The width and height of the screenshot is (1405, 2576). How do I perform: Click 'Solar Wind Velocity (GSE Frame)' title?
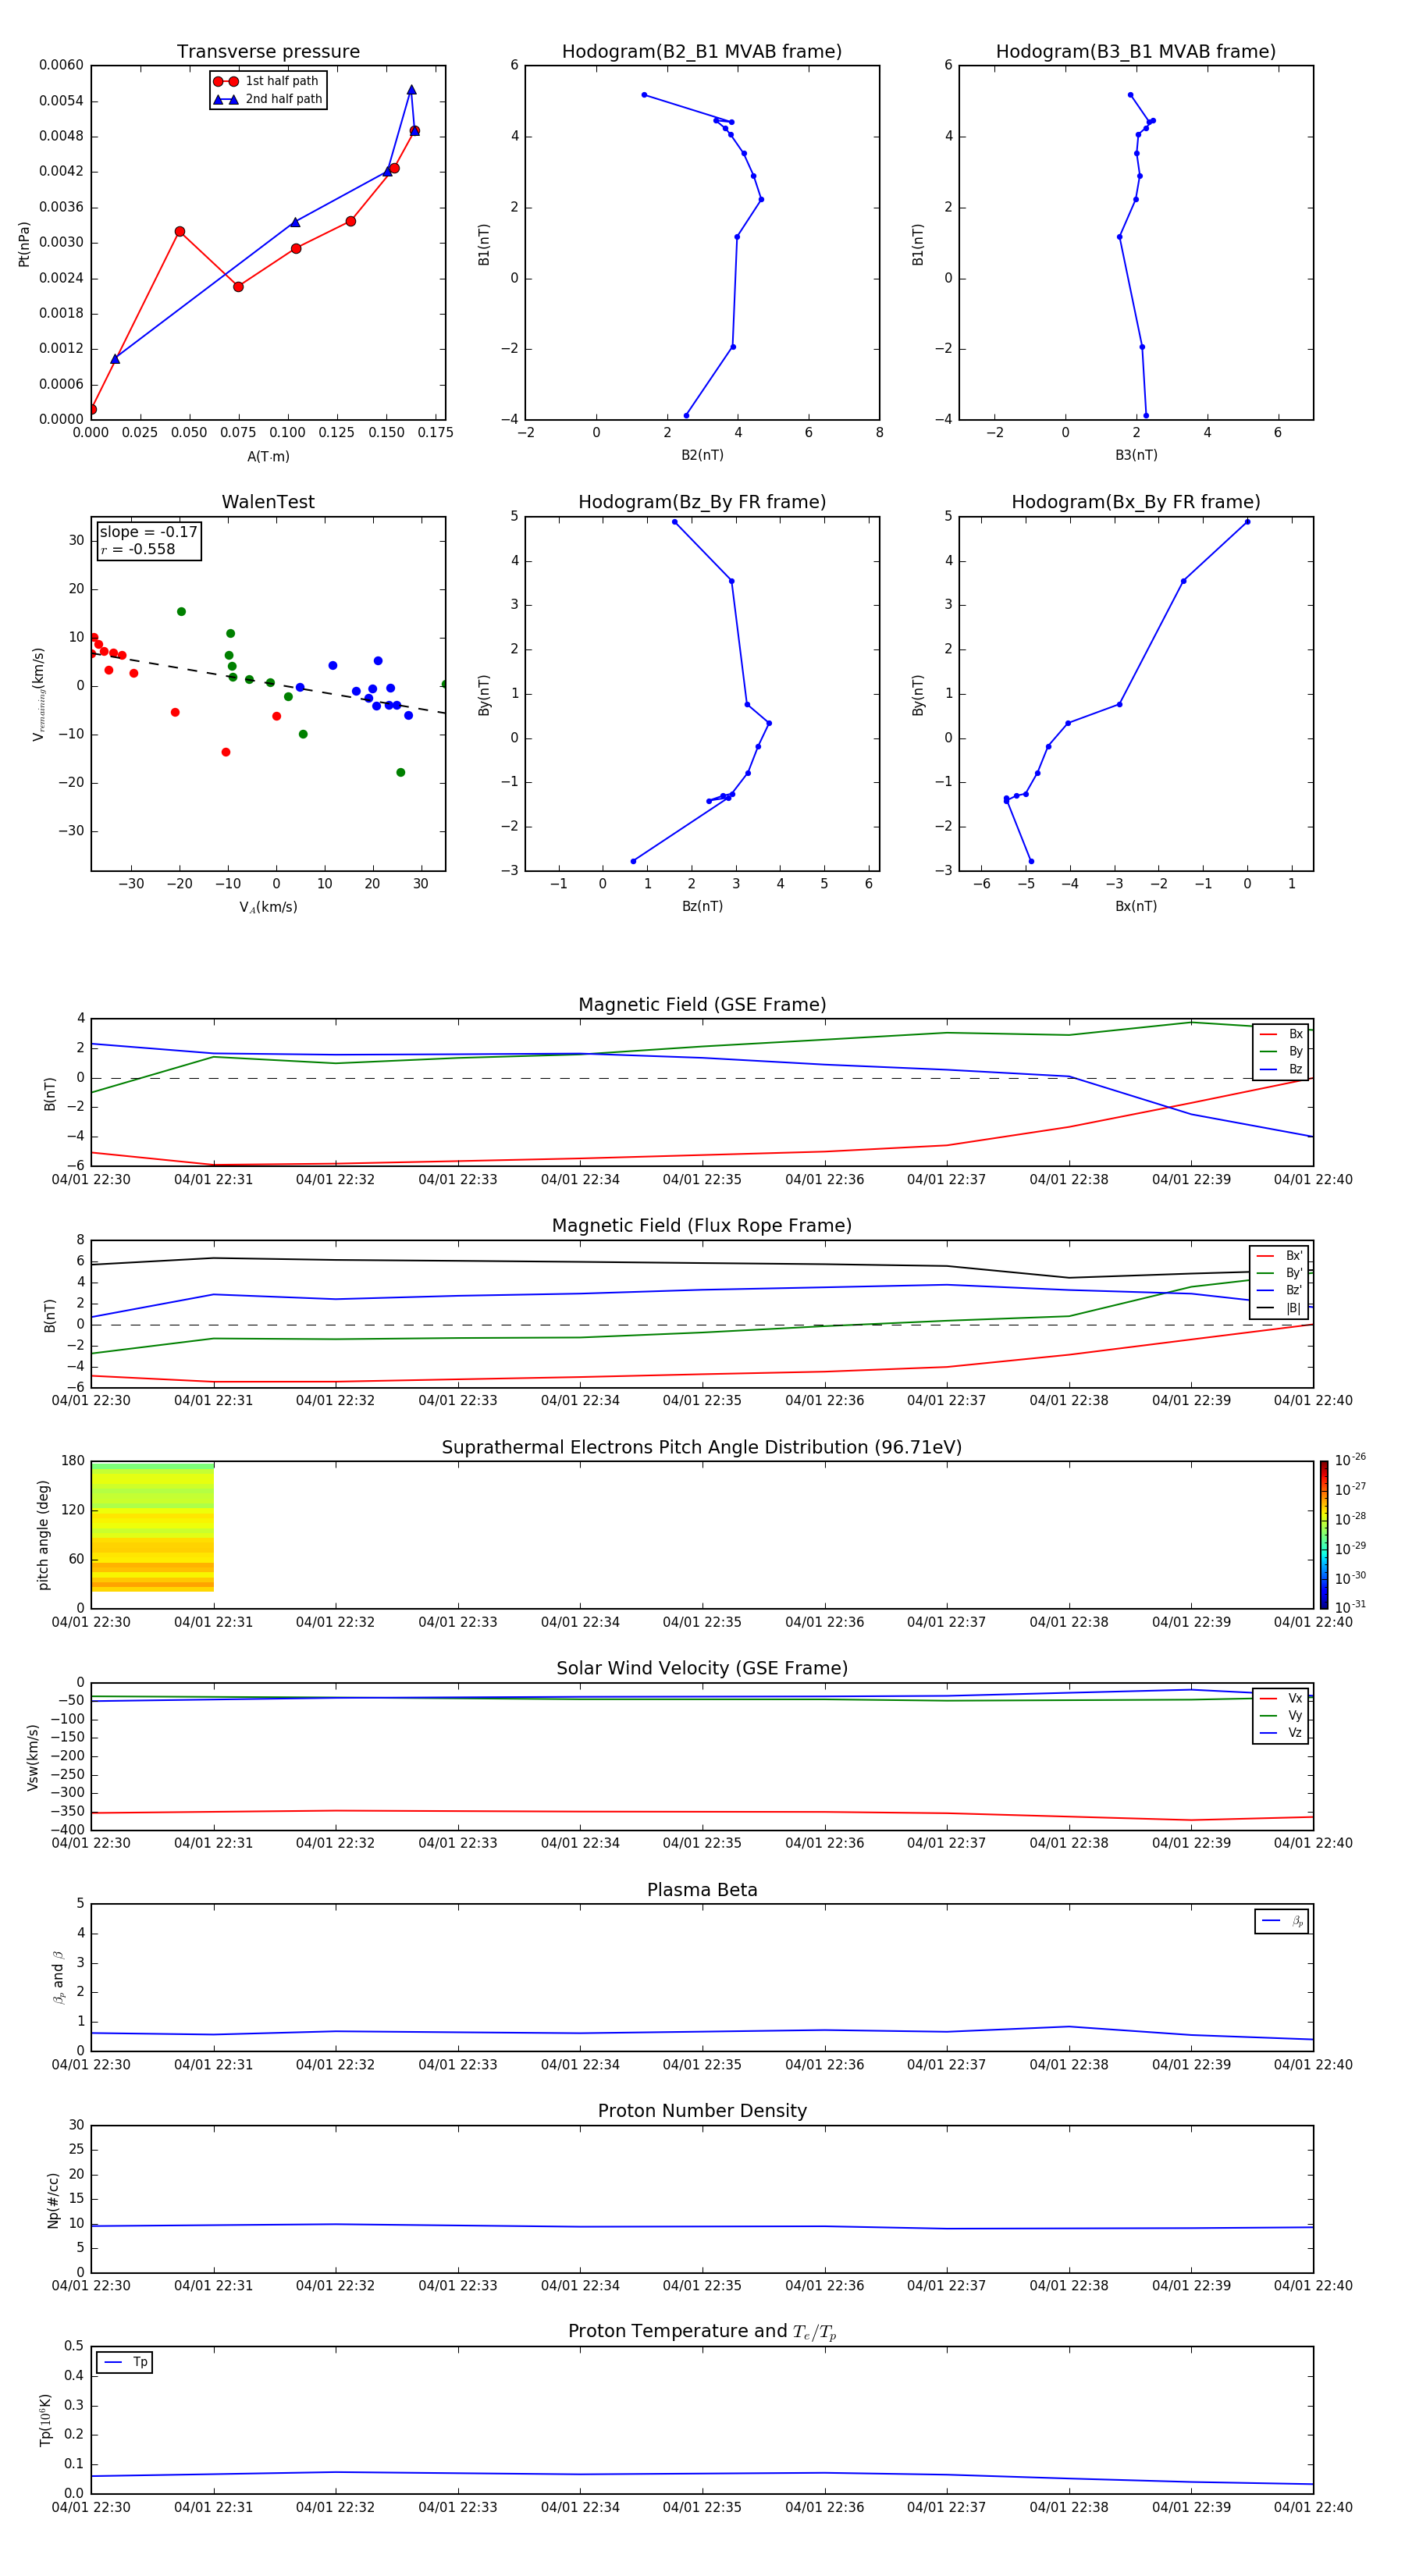point(702,1669)
